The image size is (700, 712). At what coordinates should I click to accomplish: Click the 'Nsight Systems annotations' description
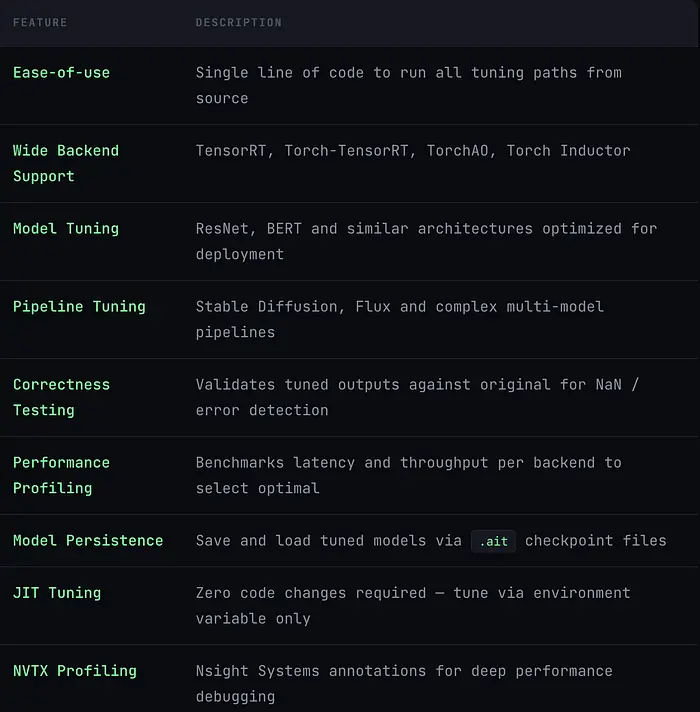(x=403, y=683)
